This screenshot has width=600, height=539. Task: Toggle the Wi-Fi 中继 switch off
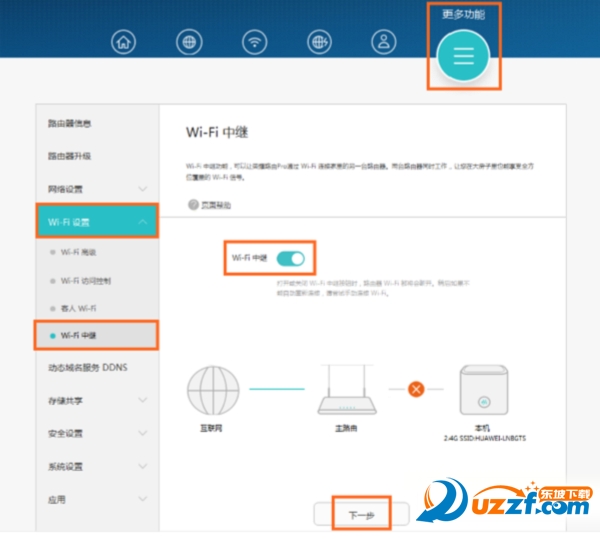click(x=291, y=258)
